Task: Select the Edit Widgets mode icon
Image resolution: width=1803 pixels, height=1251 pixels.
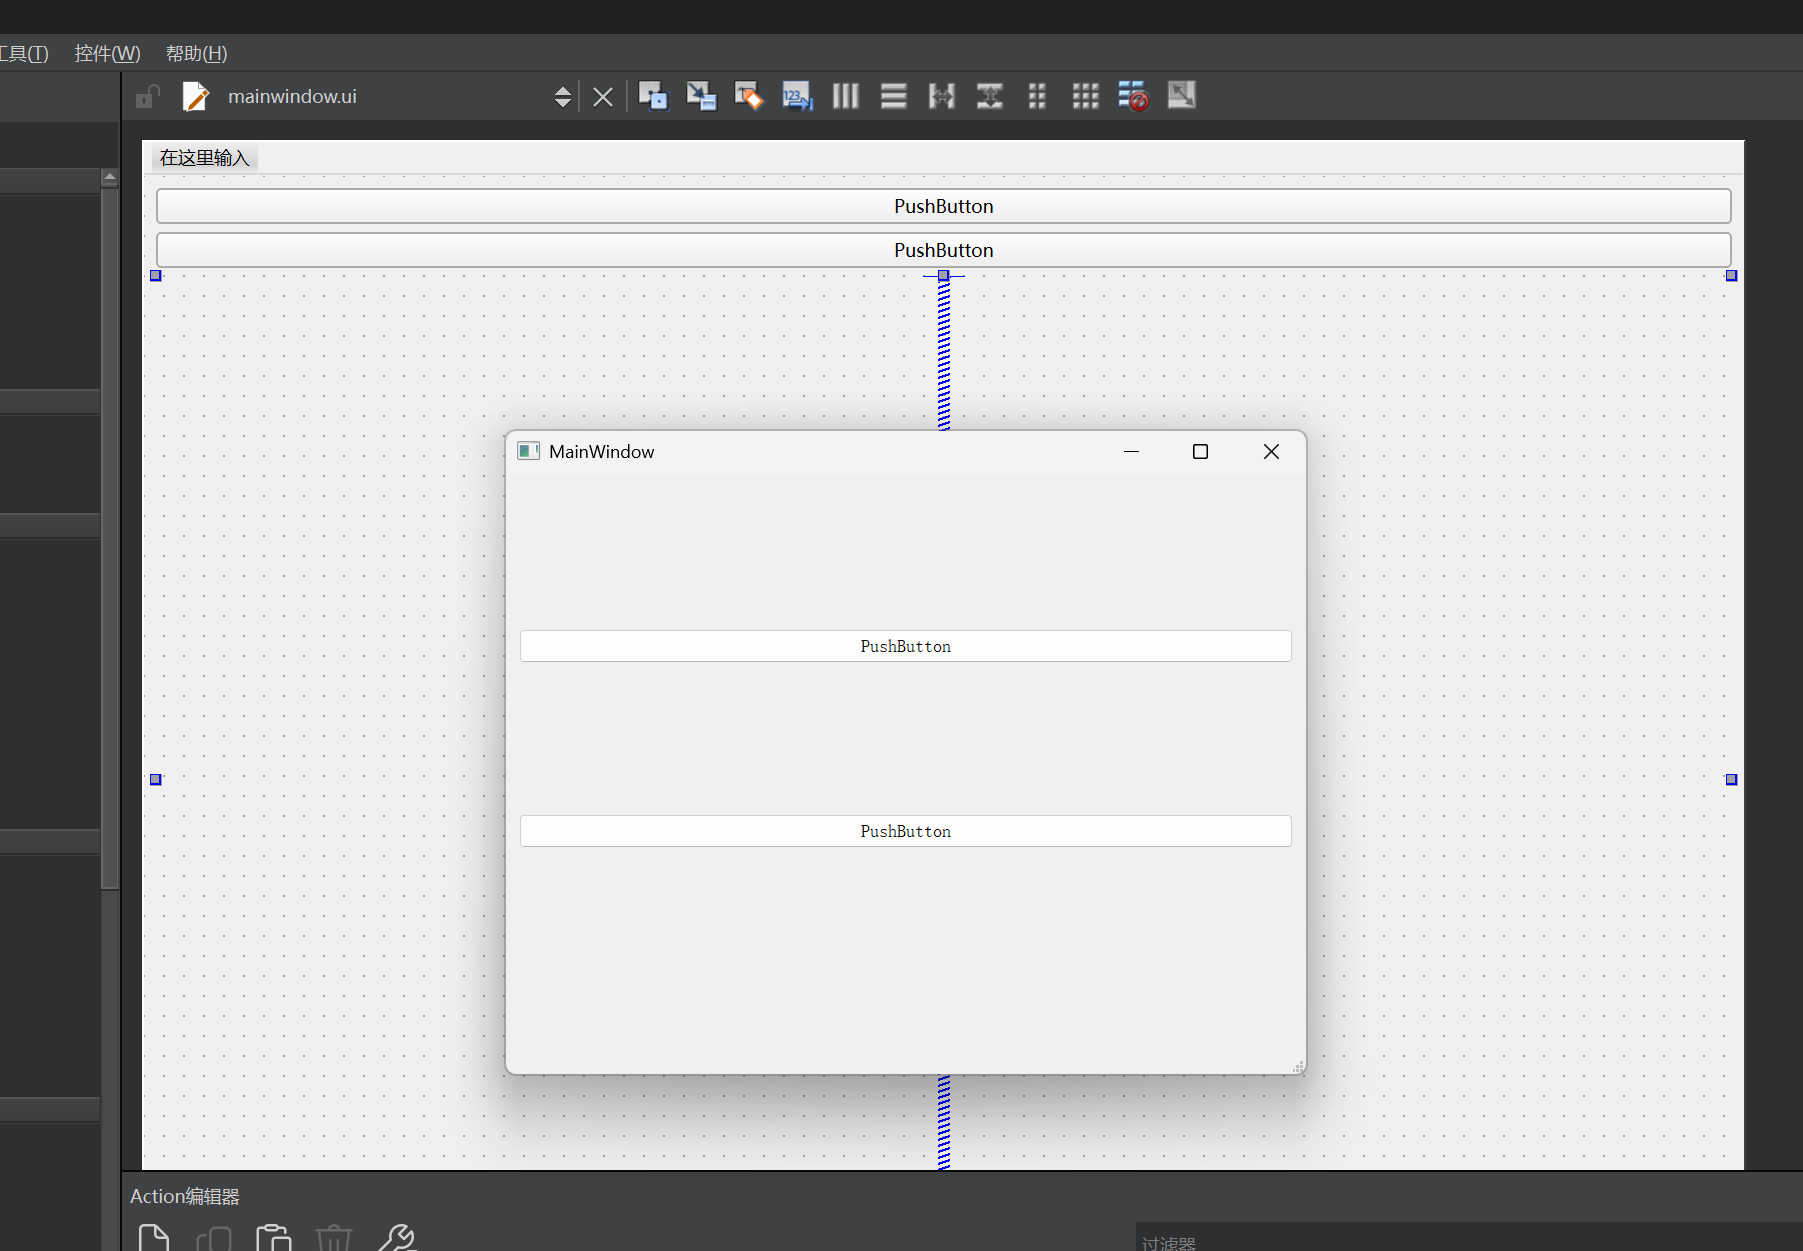Action: (x=653, y=95)
